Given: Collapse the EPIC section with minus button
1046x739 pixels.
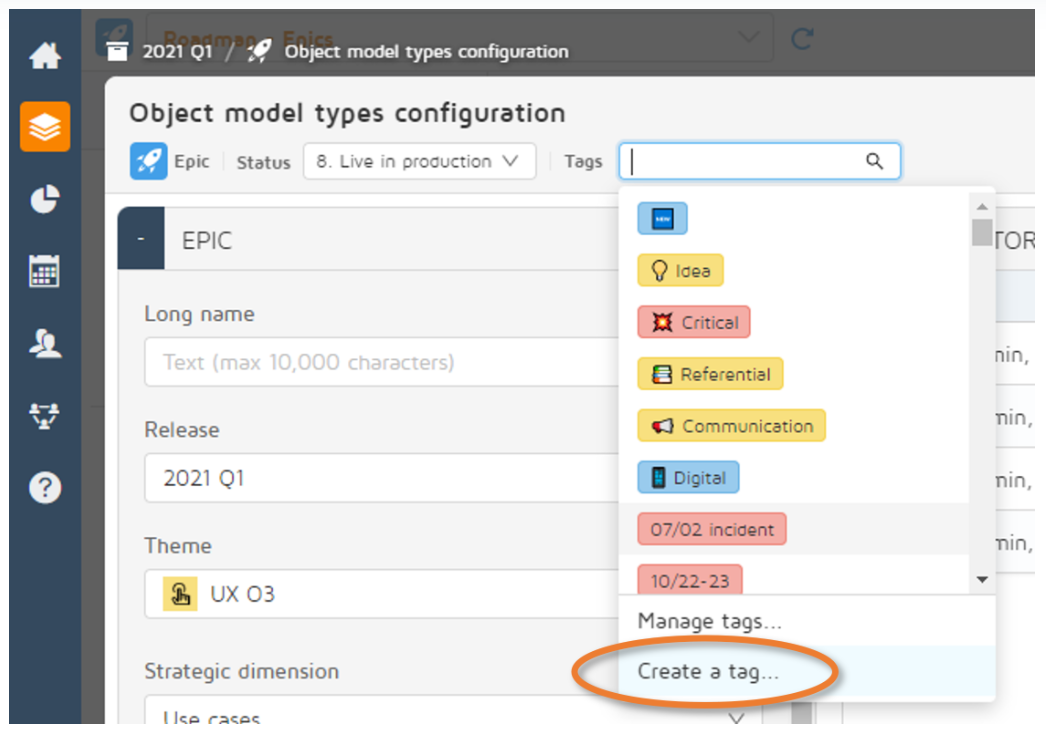Looking at the screenshot, I should pyautogui.click(x=141, y=241).
